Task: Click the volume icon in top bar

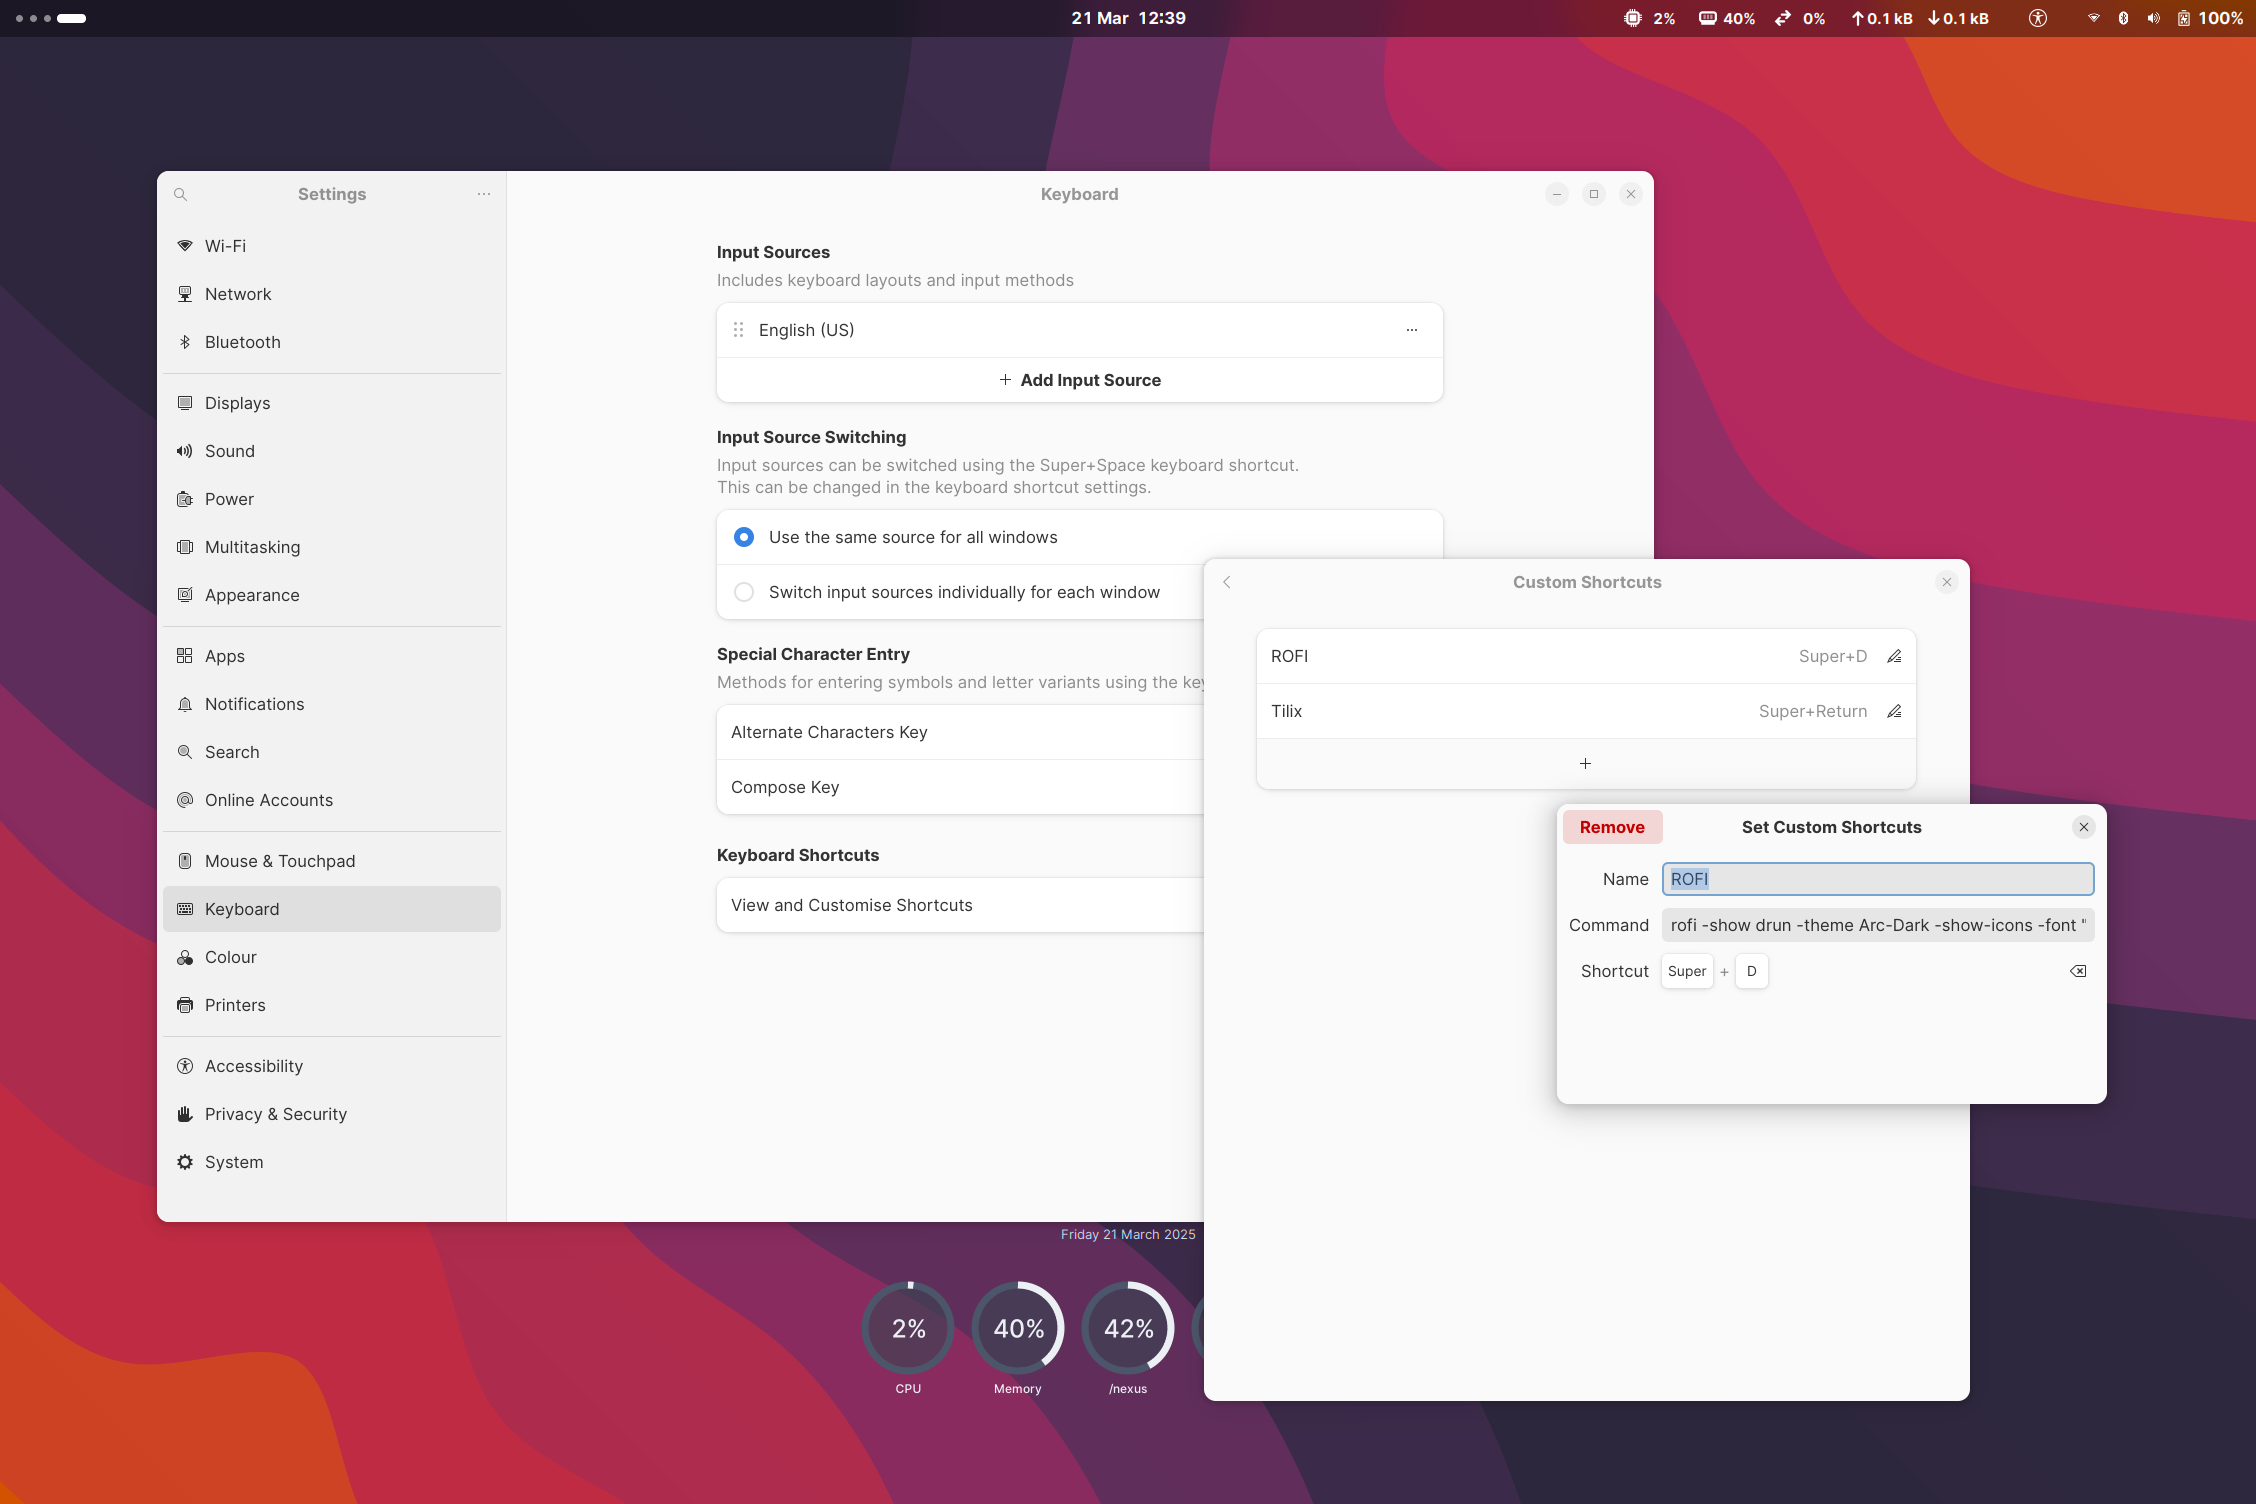Action: [2153, 18]
